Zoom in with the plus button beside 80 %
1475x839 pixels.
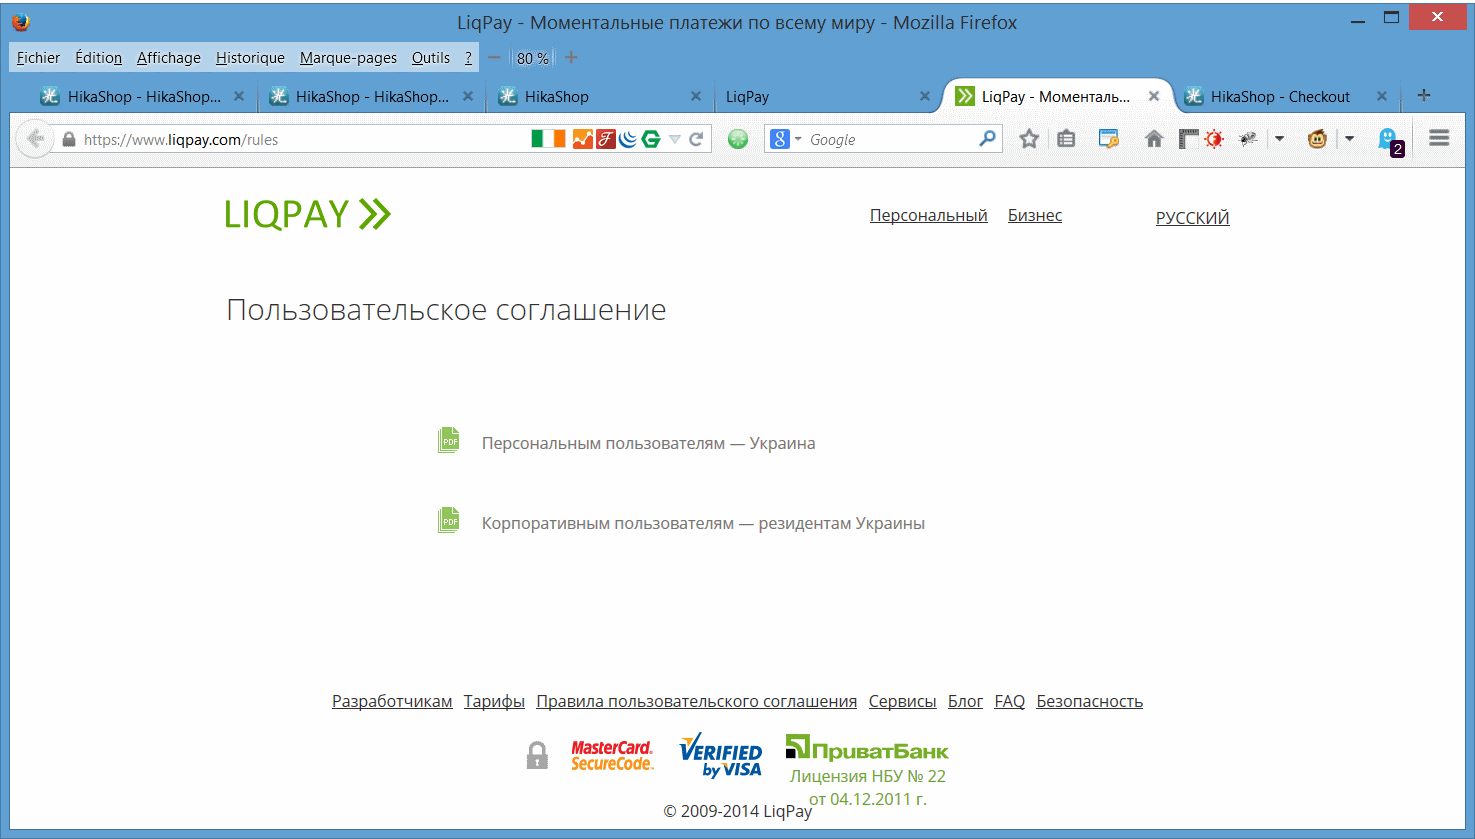[x=571, y=58]
